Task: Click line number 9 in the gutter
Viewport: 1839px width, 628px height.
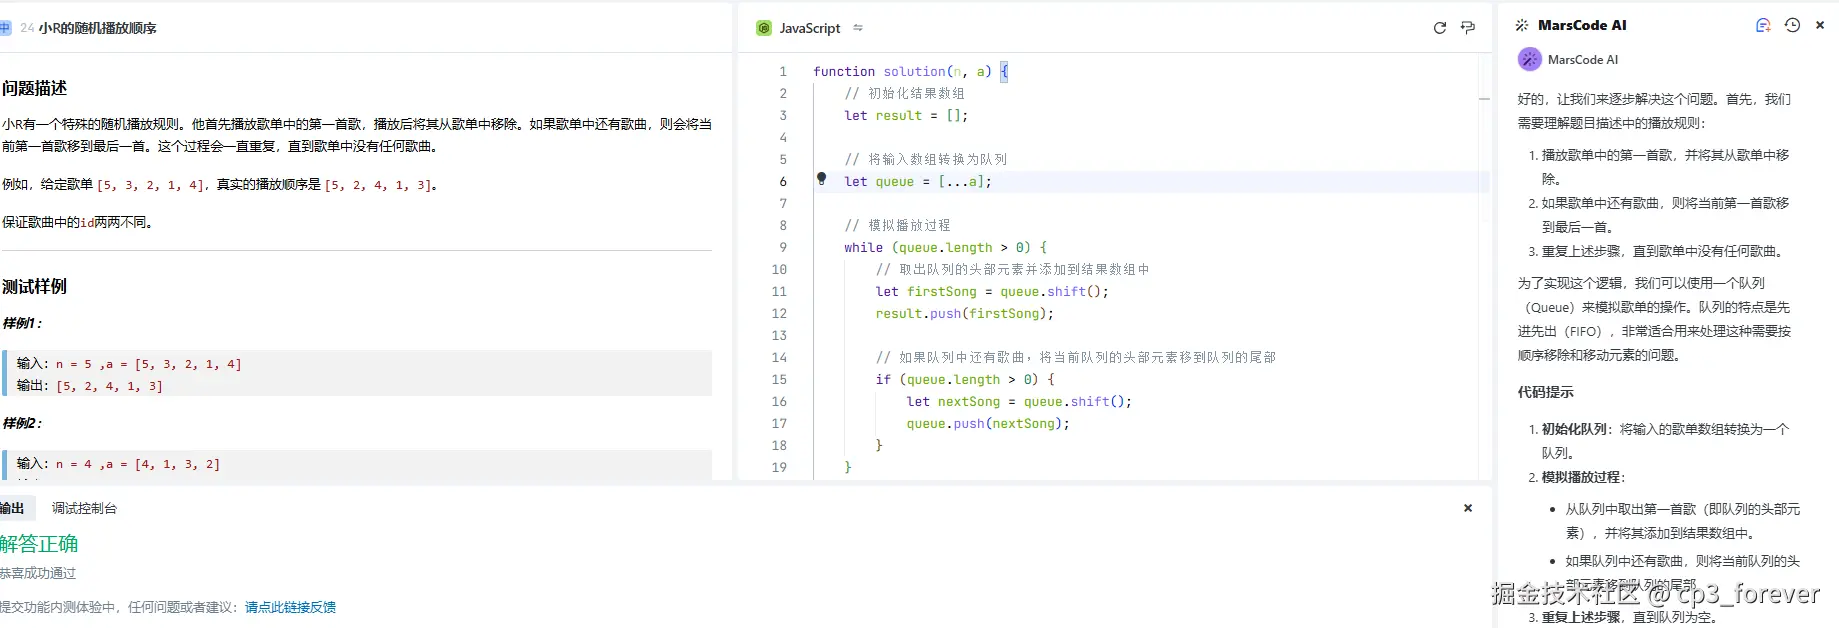Action: point(783,247)
